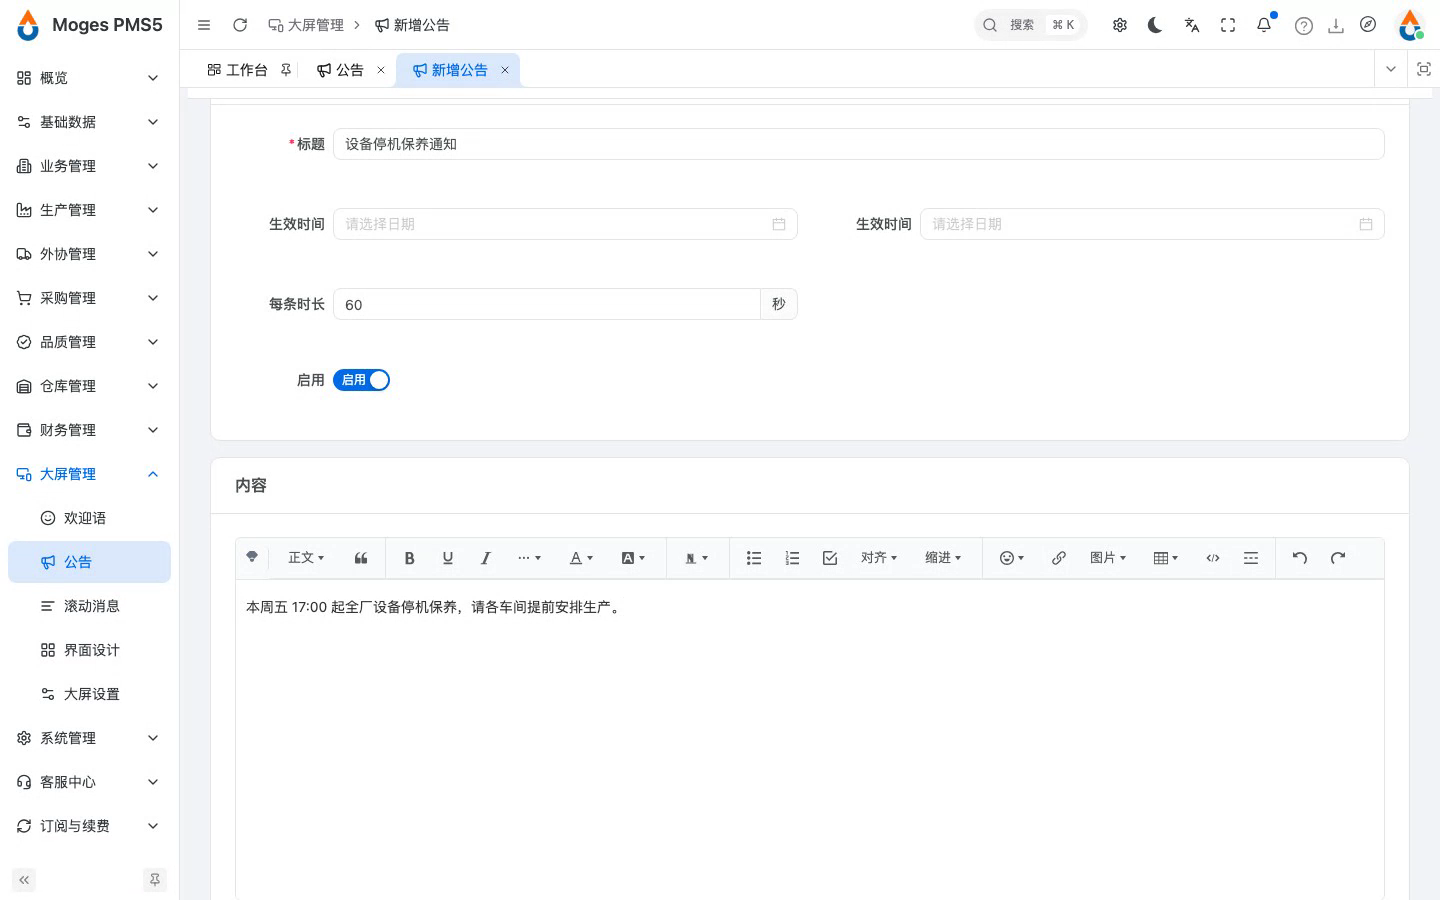The width and height of the screenshot is (1440, 900).
Task: Undo the last edit in the editor
Action: tap(1300, 558)
